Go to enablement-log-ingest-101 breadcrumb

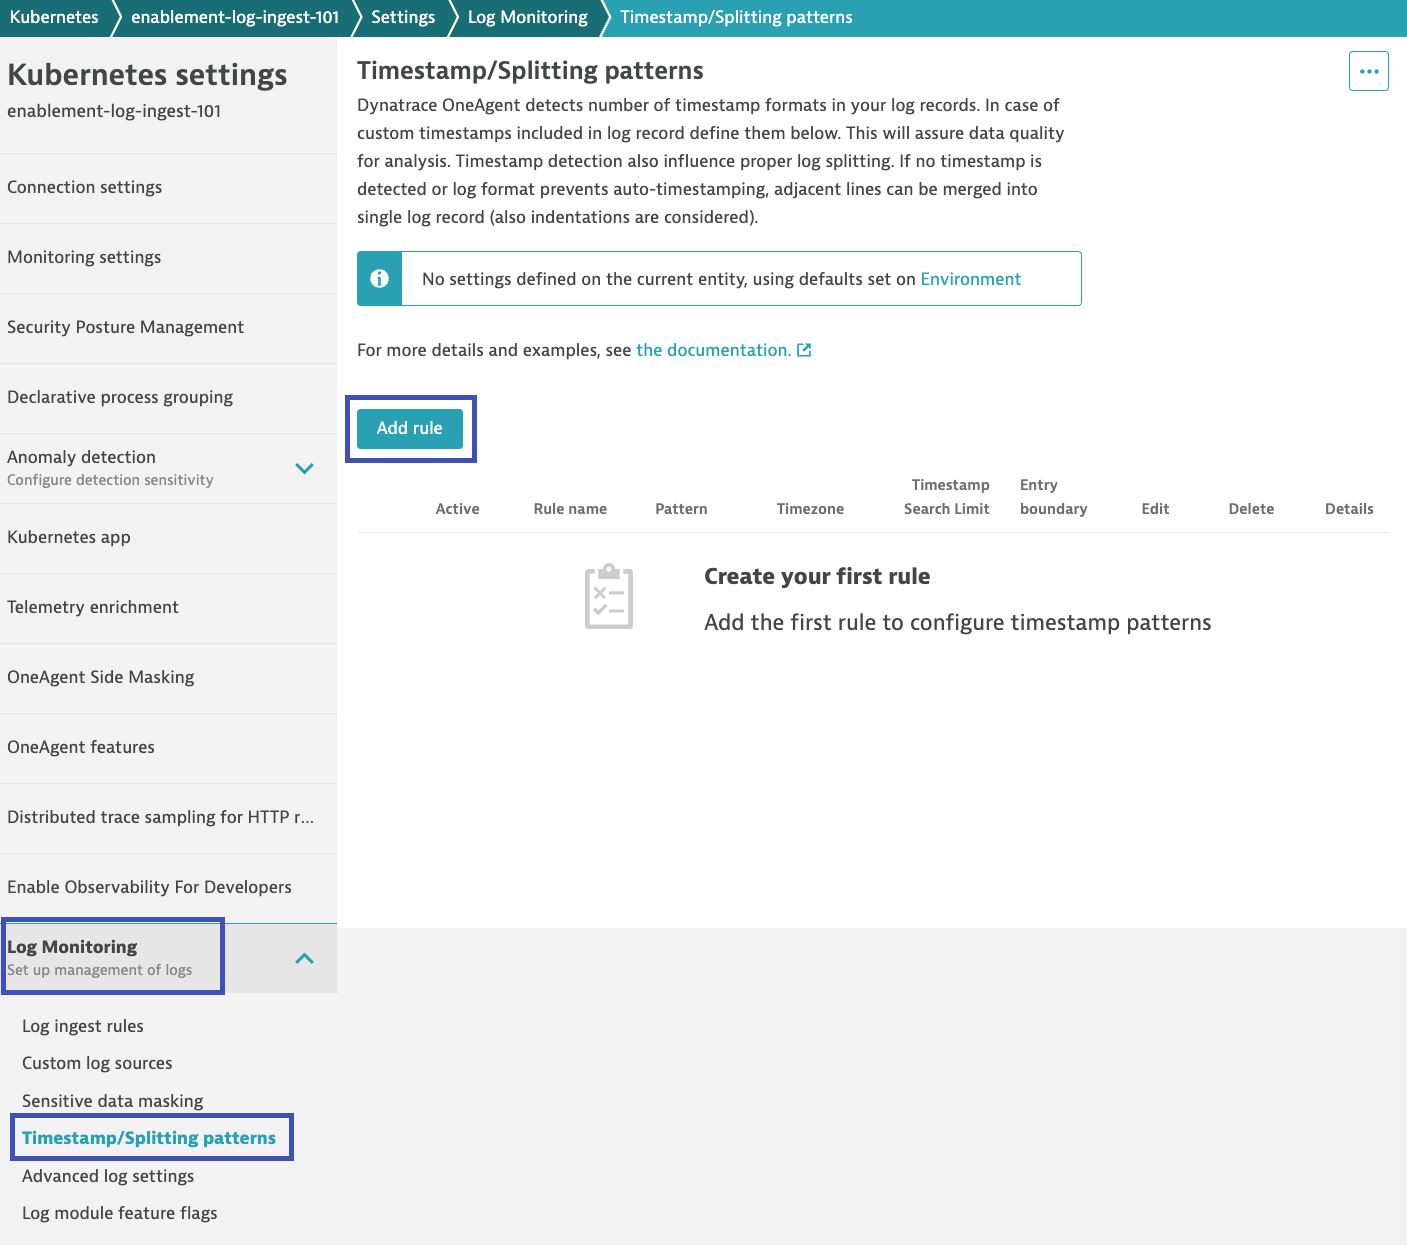tap(235, 17)
